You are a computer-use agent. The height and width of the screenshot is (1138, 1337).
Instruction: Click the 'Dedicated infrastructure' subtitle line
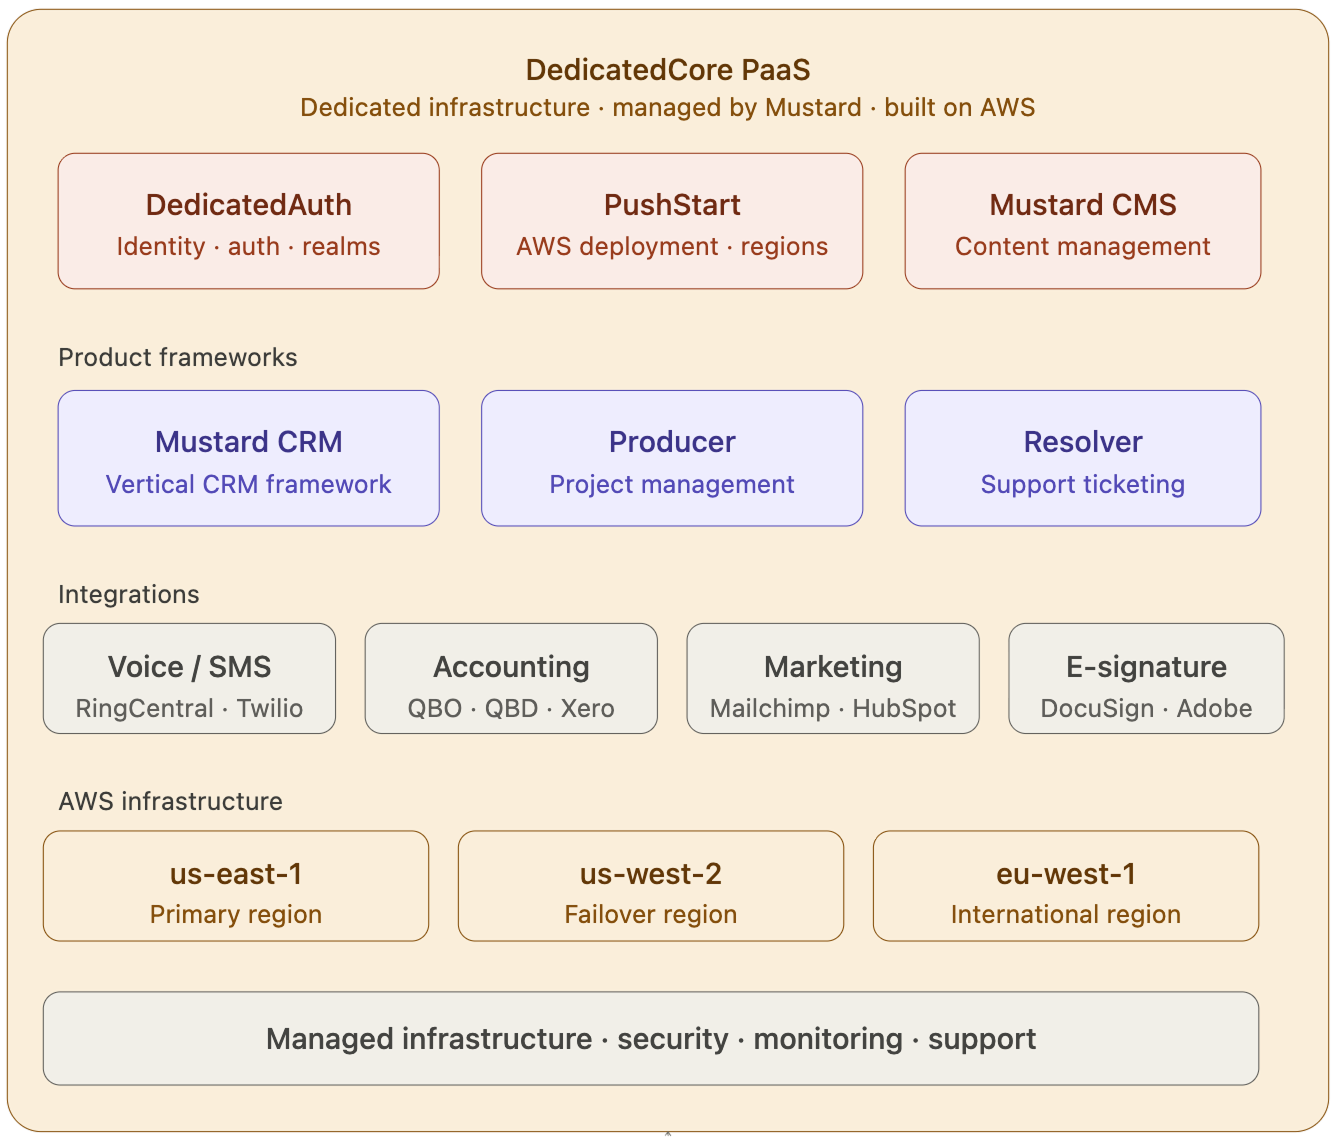pyautogui.click(x=668, y=108)
